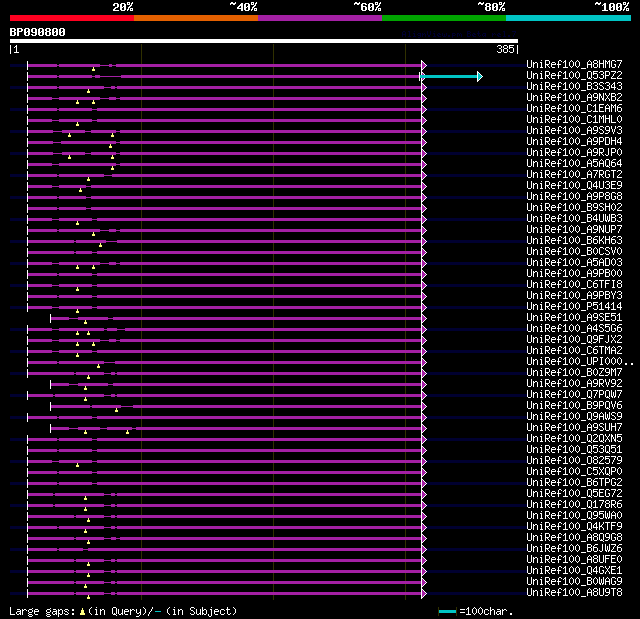Click the purple alignment bar of UniRef100_A9RV92
The height and width of the screenshot is (619, 640).
point(236,384)
